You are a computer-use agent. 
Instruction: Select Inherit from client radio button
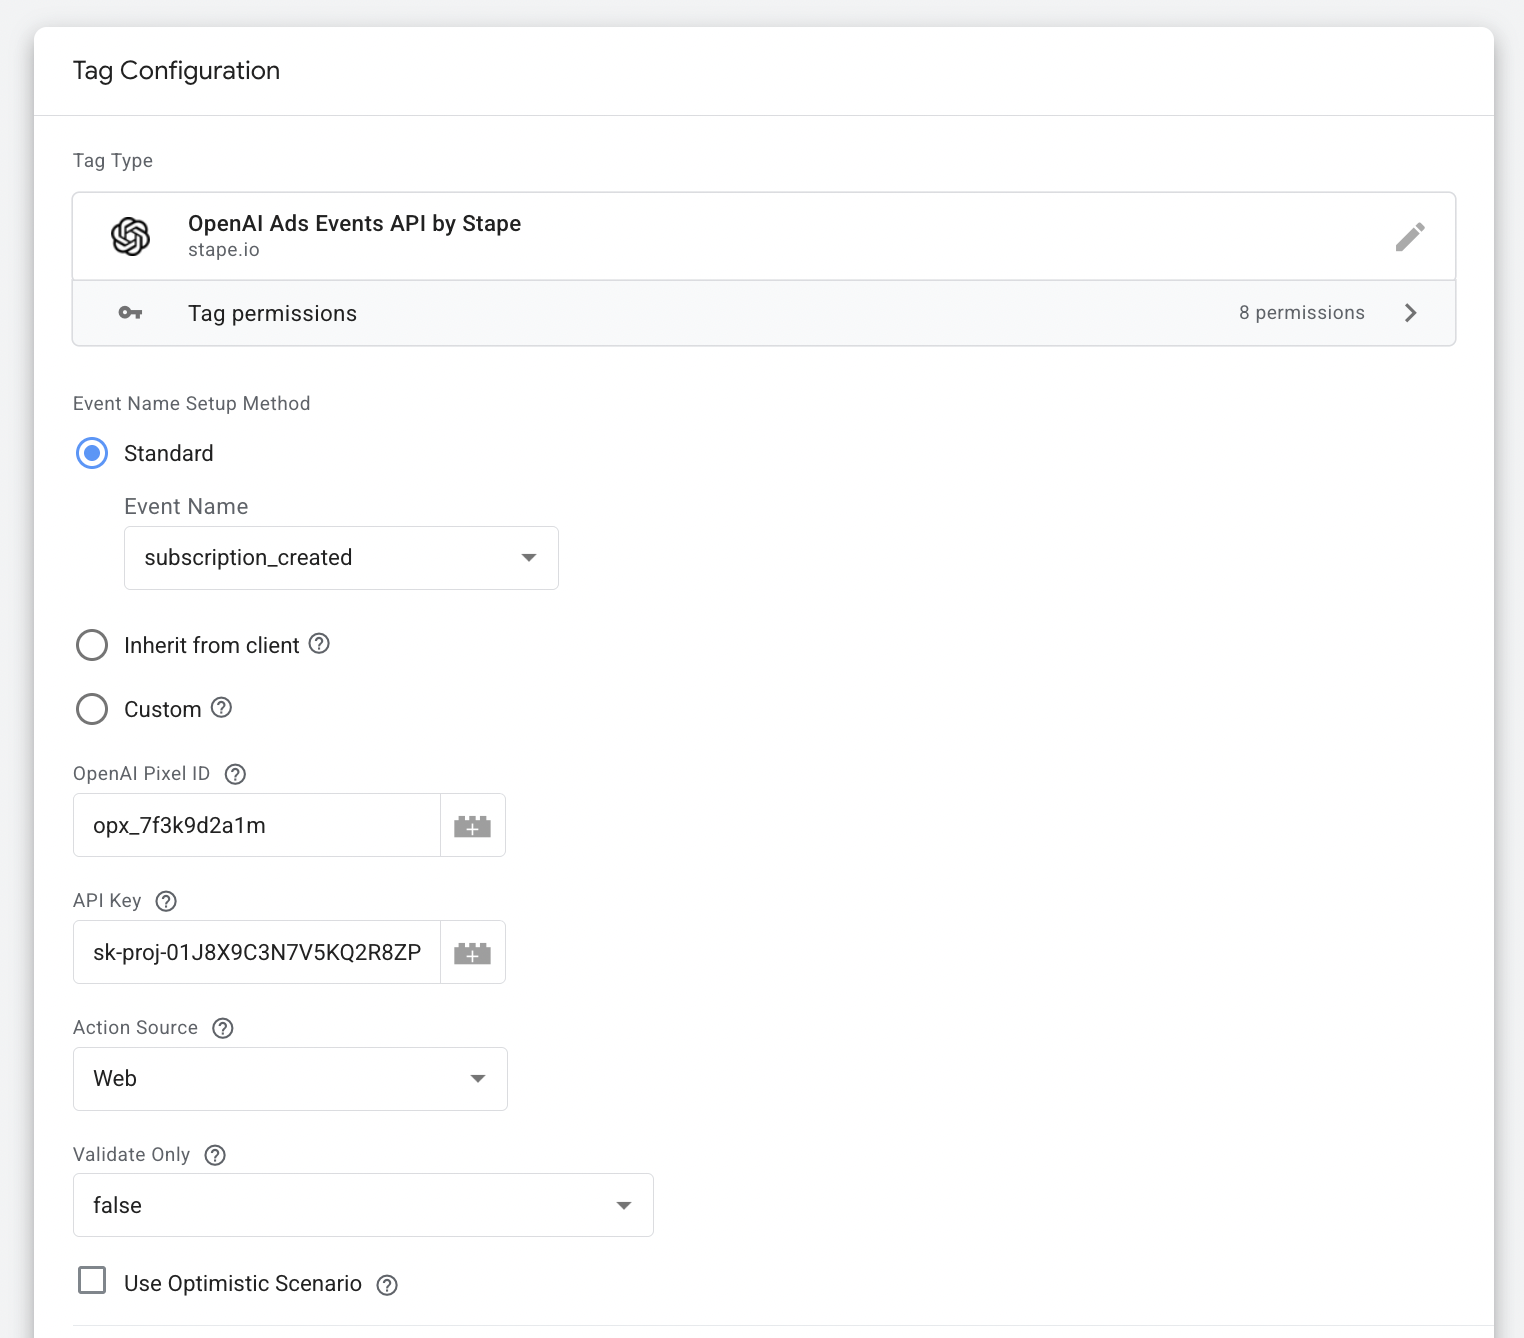pos(92,645)
